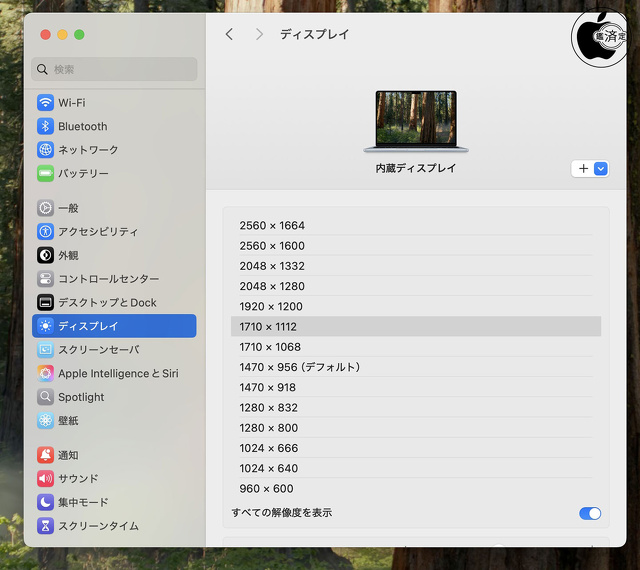Select the 一般 gear icon
Viewport: 640px width, 570px height.
pyautogui.click(x=45, y=208)
